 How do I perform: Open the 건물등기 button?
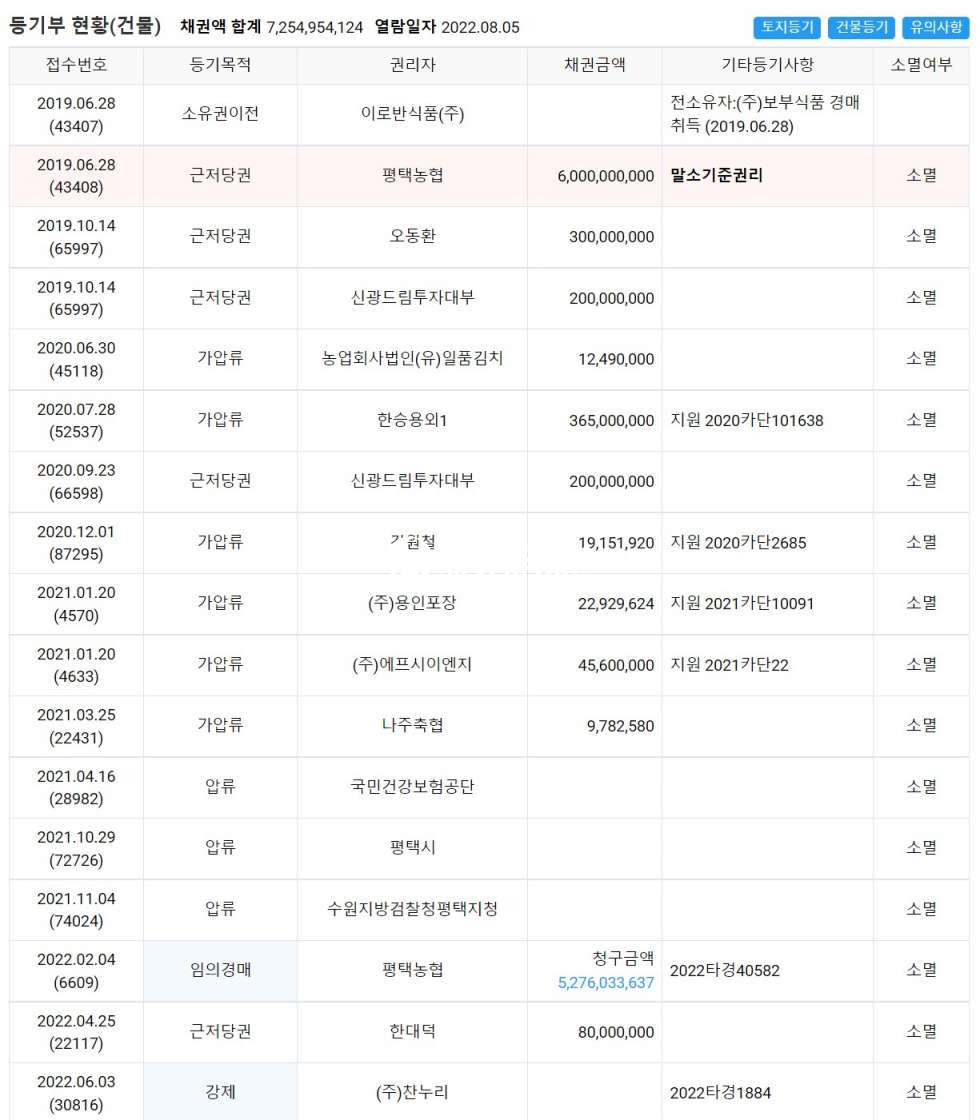(861, 27)
